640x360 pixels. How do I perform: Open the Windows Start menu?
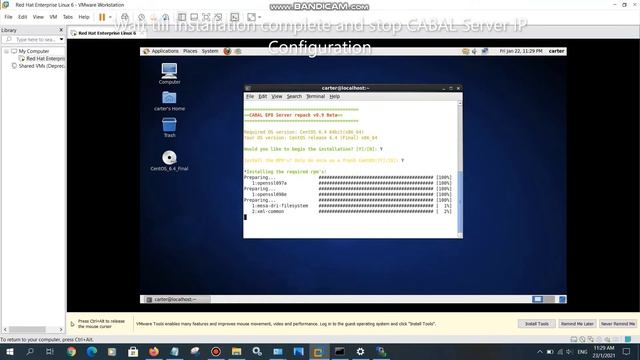(x=10, y=351)
